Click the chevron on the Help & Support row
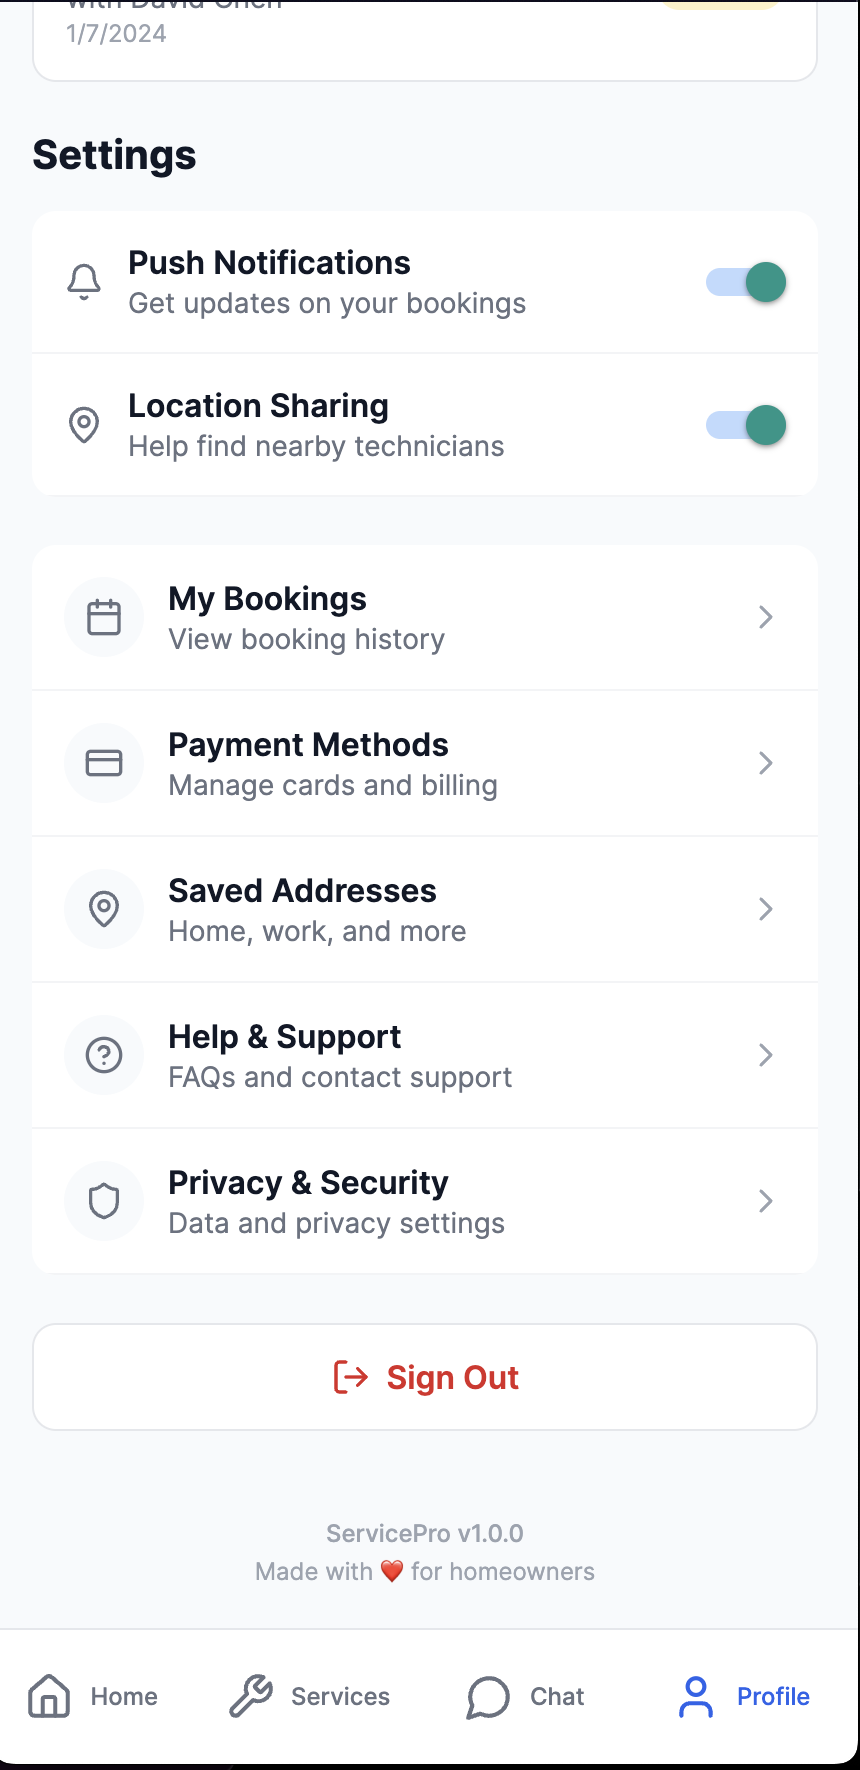Viewport: 860px width, 1770px height. [x=765, y=1055]
